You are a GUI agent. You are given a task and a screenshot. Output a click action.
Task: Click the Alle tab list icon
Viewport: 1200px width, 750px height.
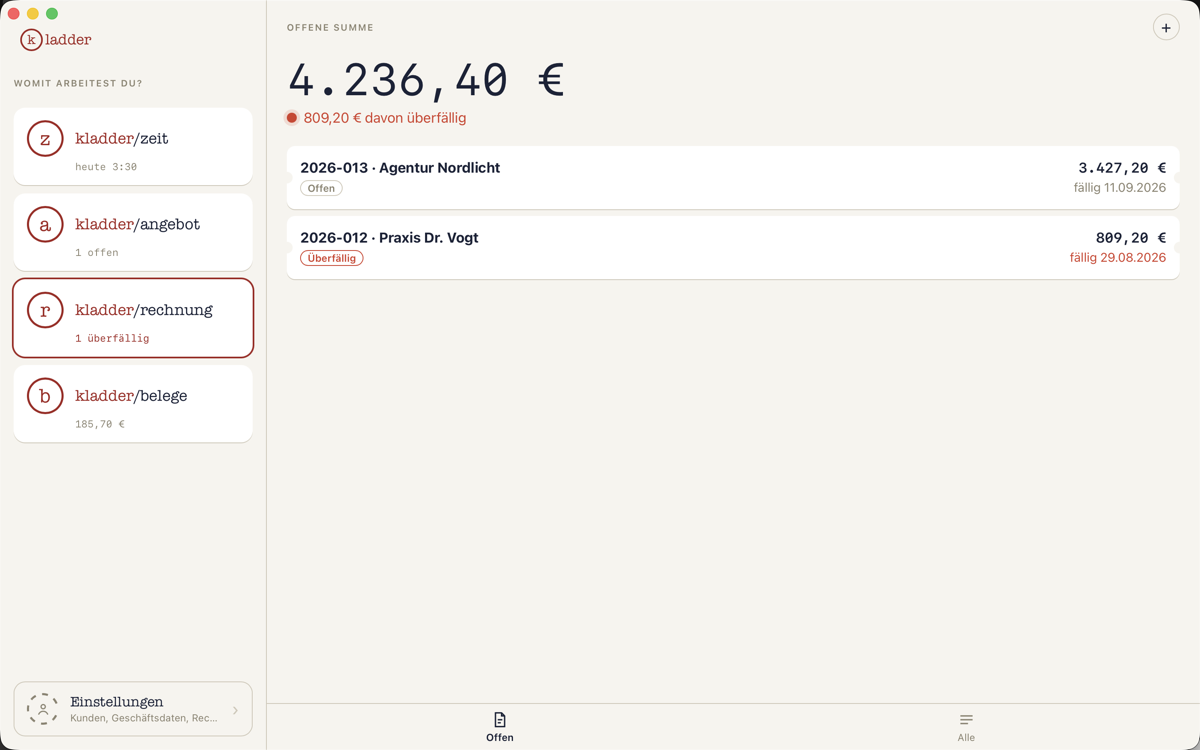[966, 720]
